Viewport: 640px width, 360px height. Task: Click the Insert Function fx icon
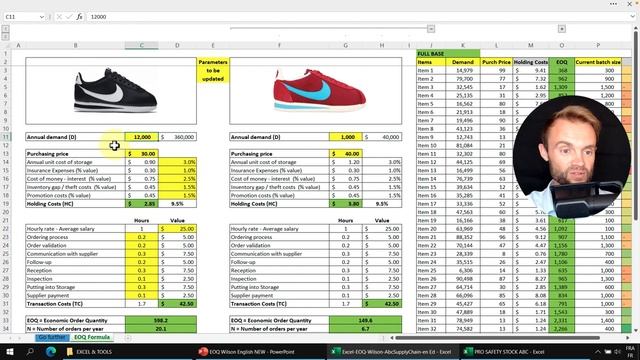point(79,17)
